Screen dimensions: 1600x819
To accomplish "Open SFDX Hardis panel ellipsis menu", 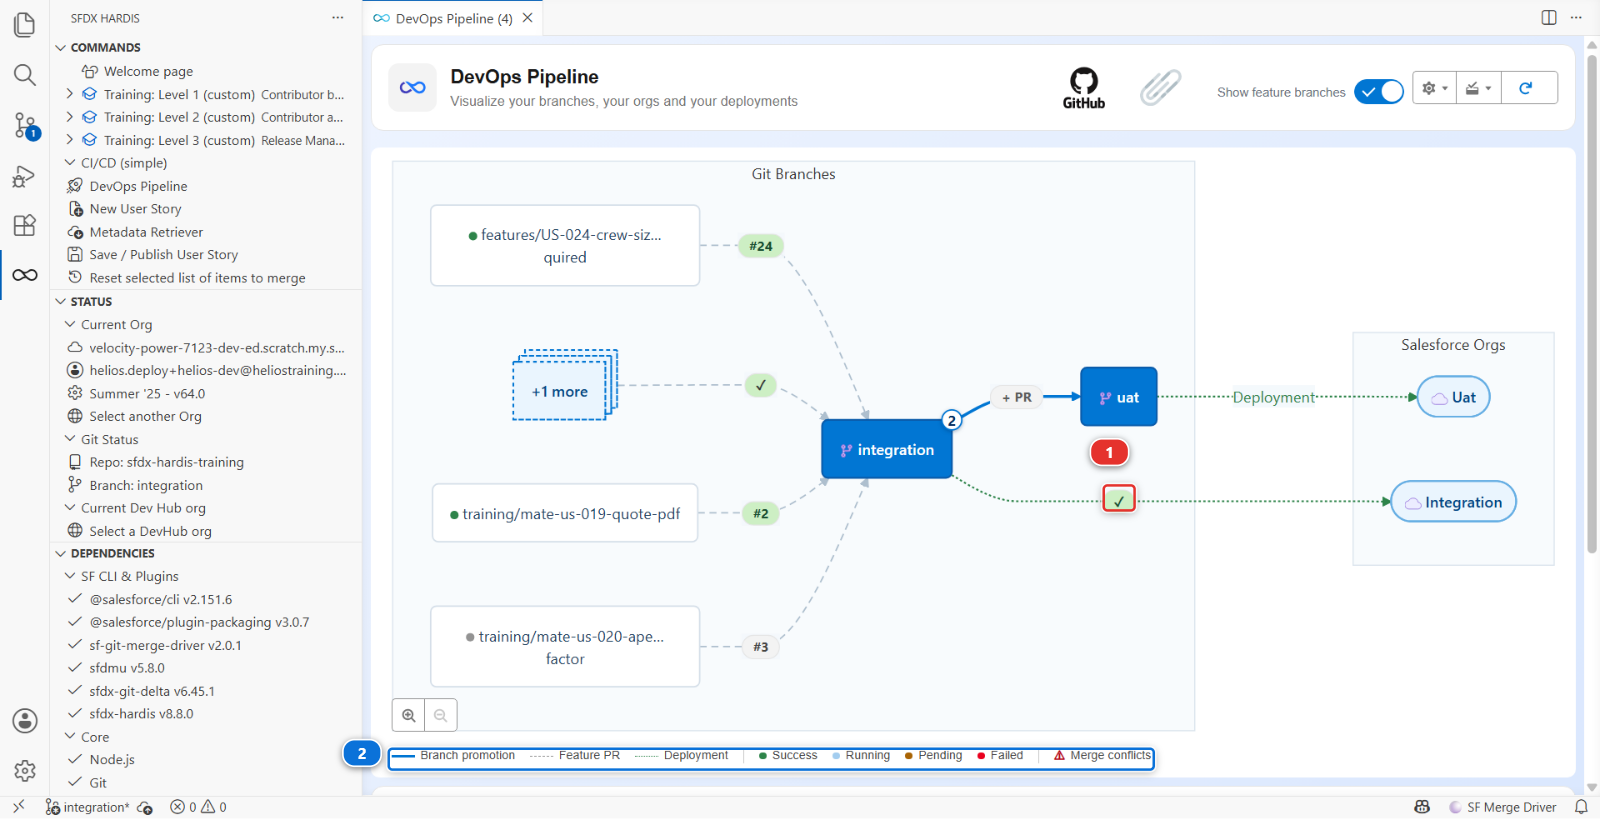I will click(338, 18).
